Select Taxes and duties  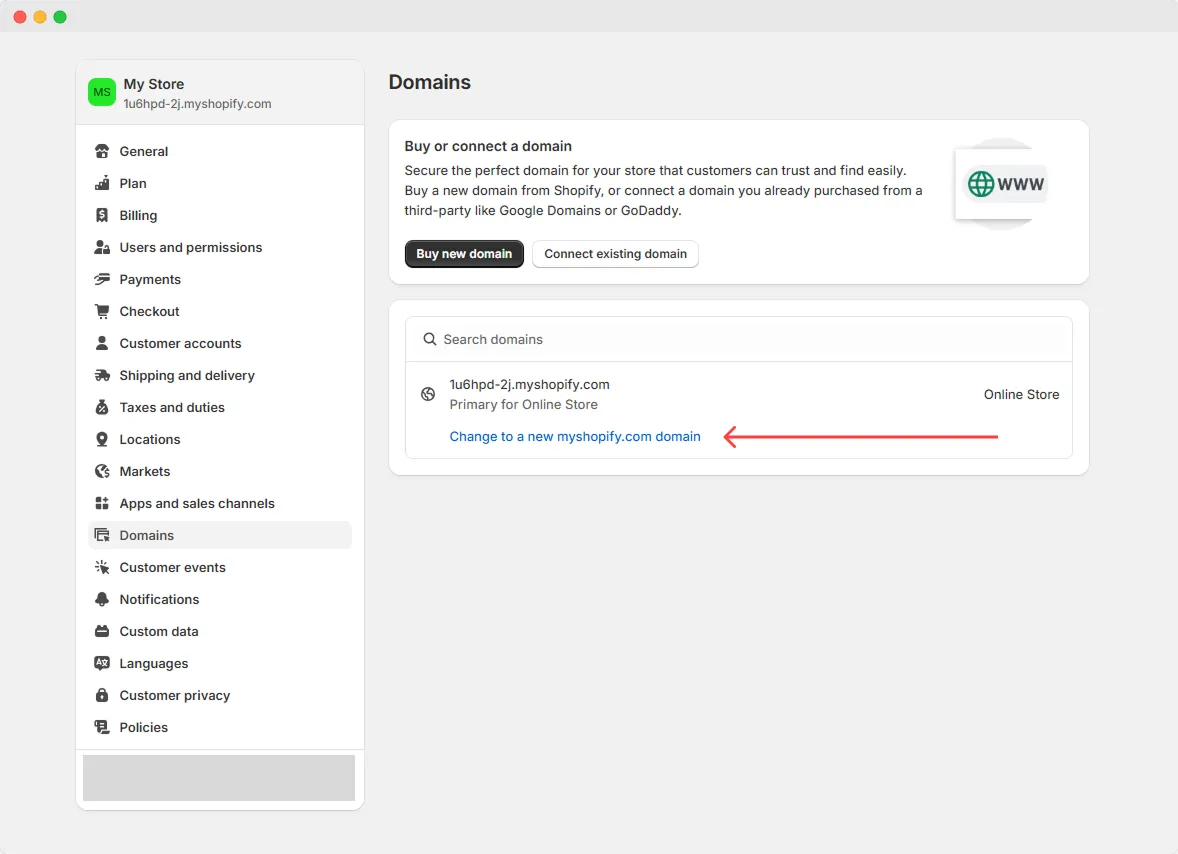(x=172, y=408)
